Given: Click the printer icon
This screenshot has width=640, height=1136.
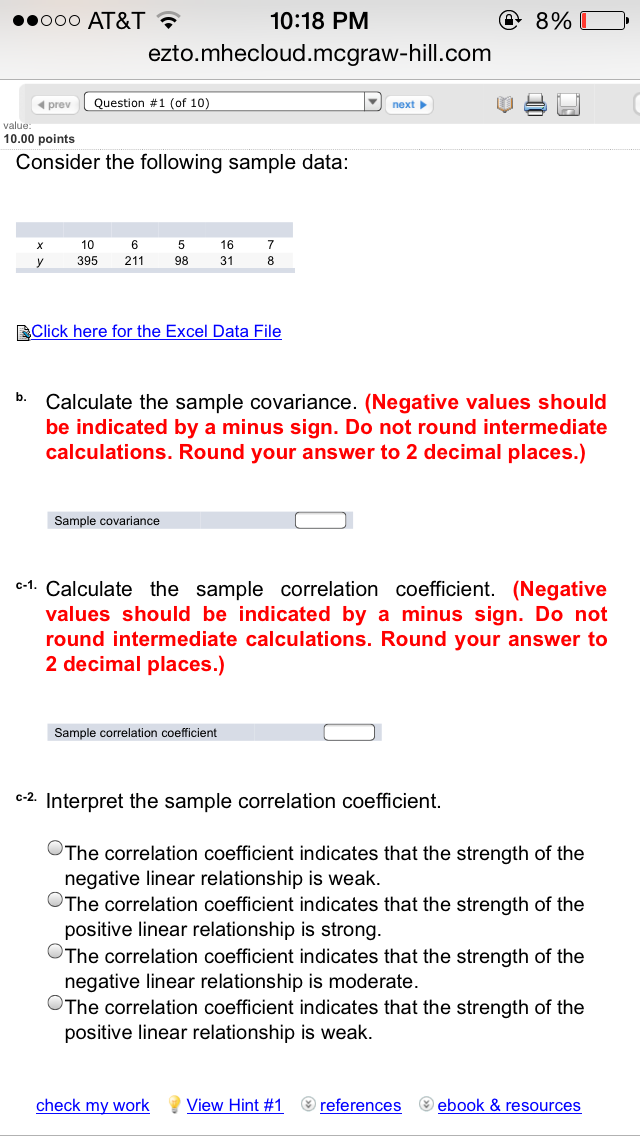Looking at the screenshot, I should click(535, 104).
